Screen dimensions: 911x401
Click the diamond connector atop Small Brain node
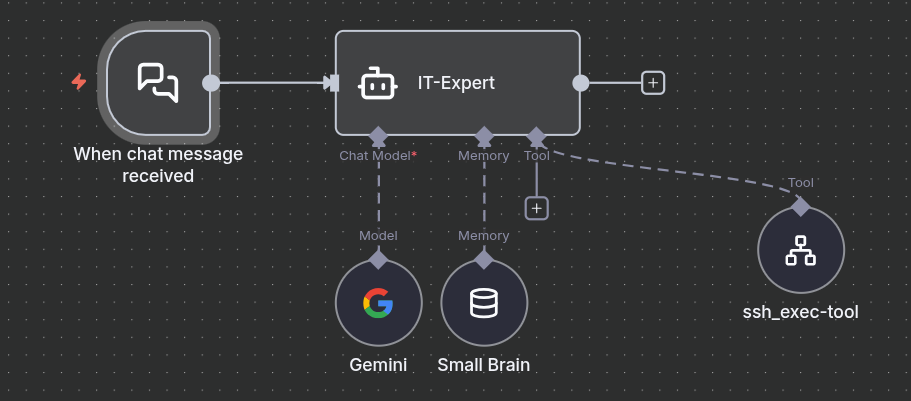tap(484, 260)
